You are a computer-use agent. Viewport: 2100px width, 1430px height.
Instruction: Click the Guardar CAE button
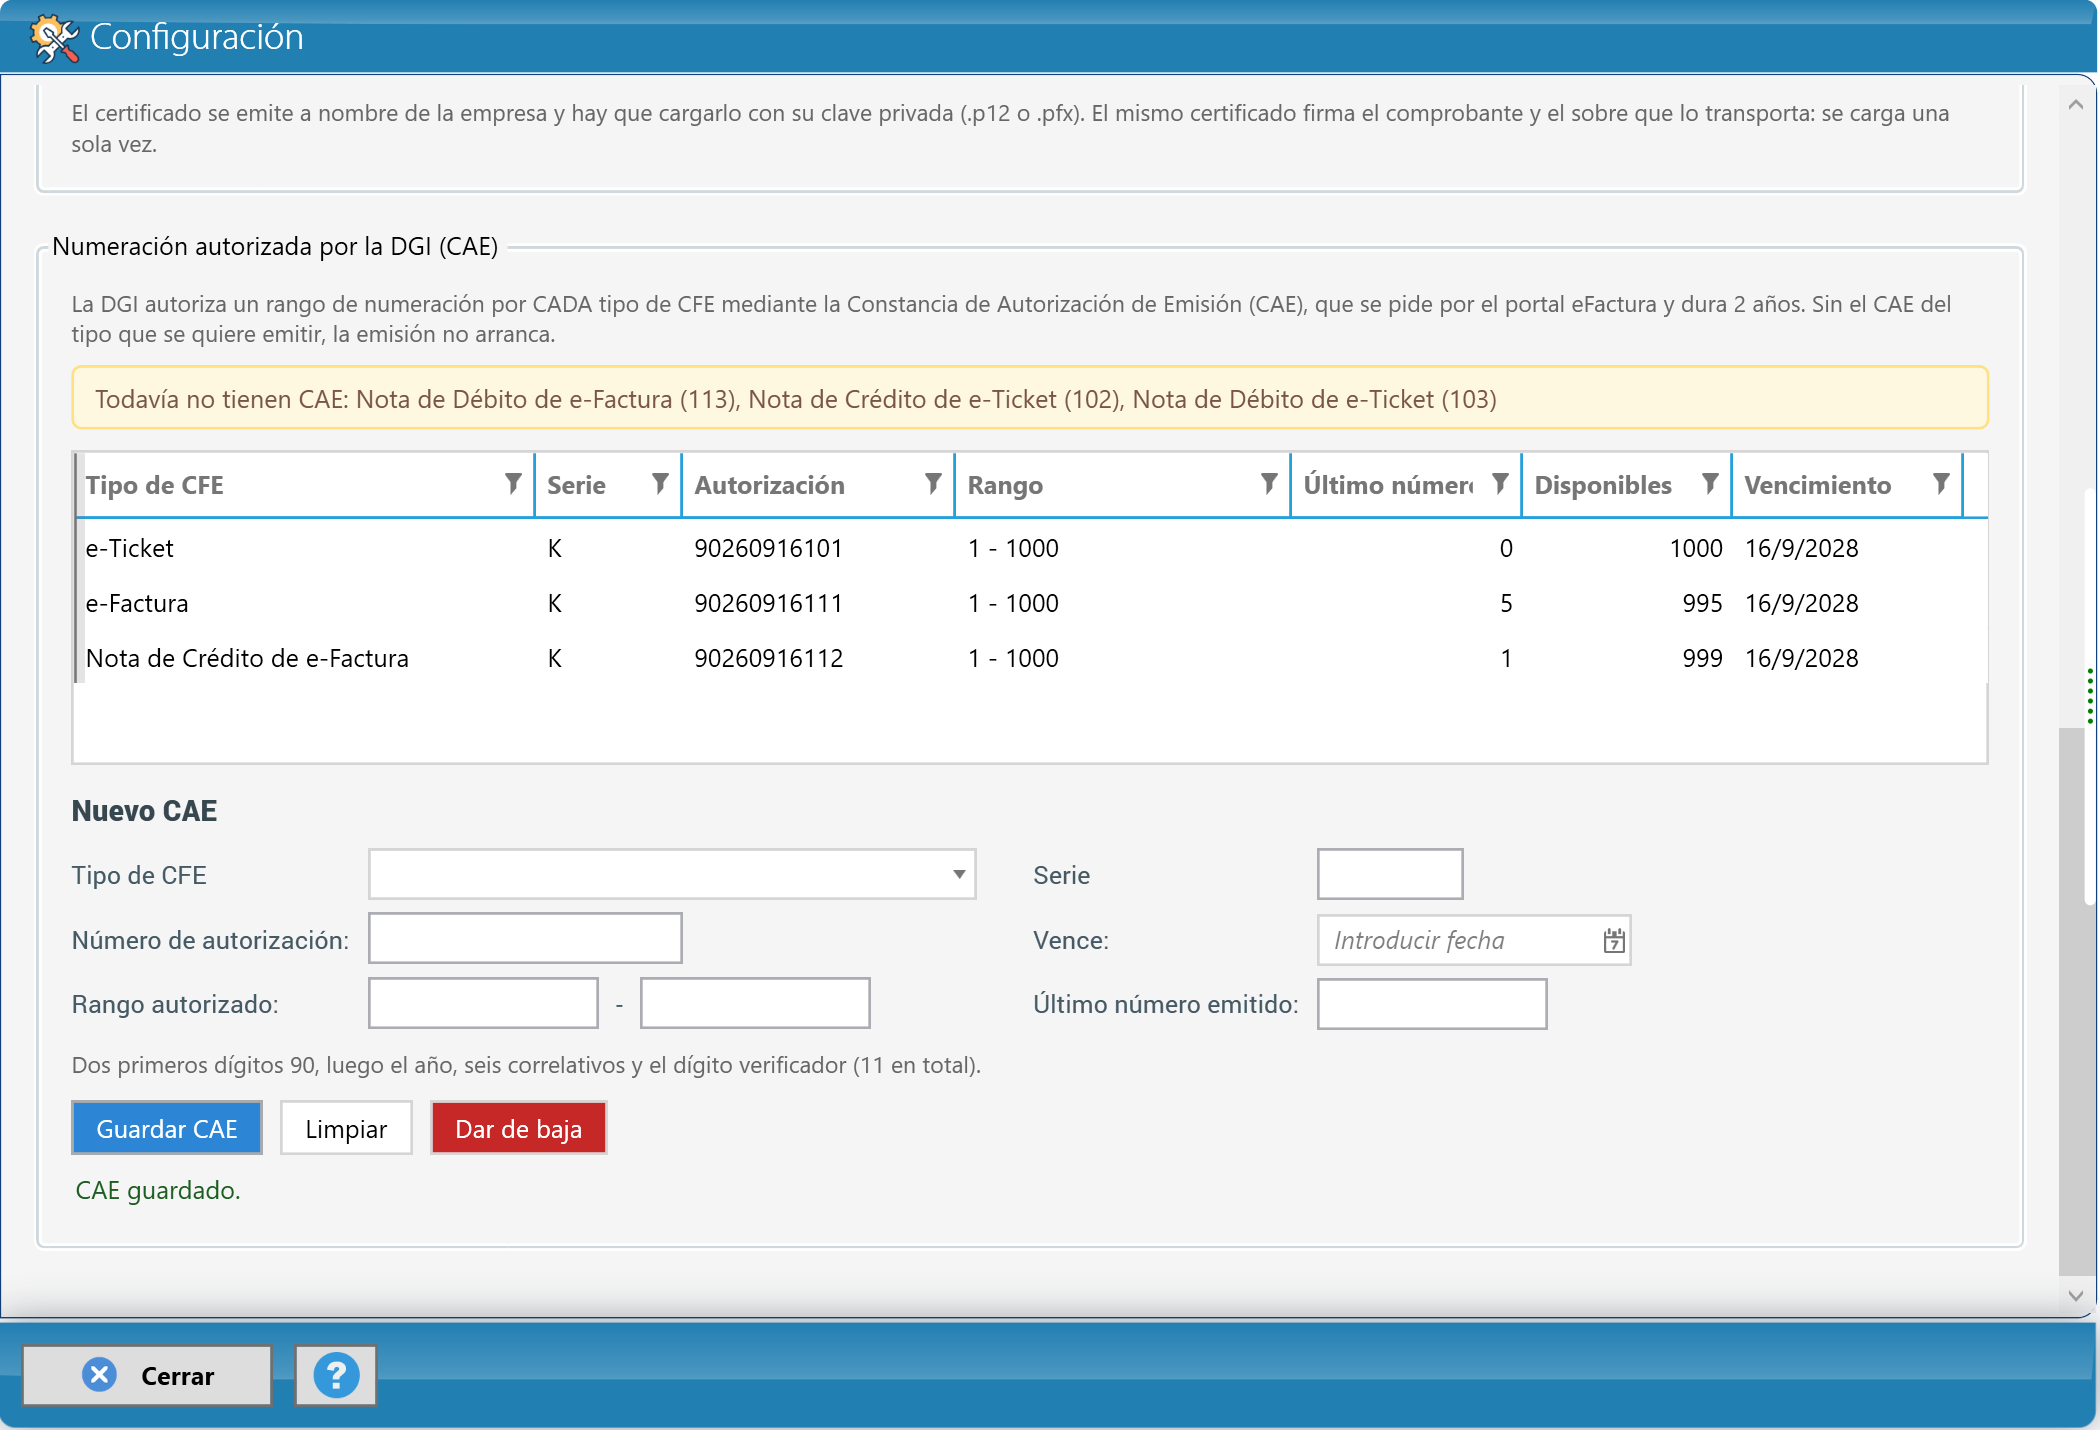[x=167, y=1129]
